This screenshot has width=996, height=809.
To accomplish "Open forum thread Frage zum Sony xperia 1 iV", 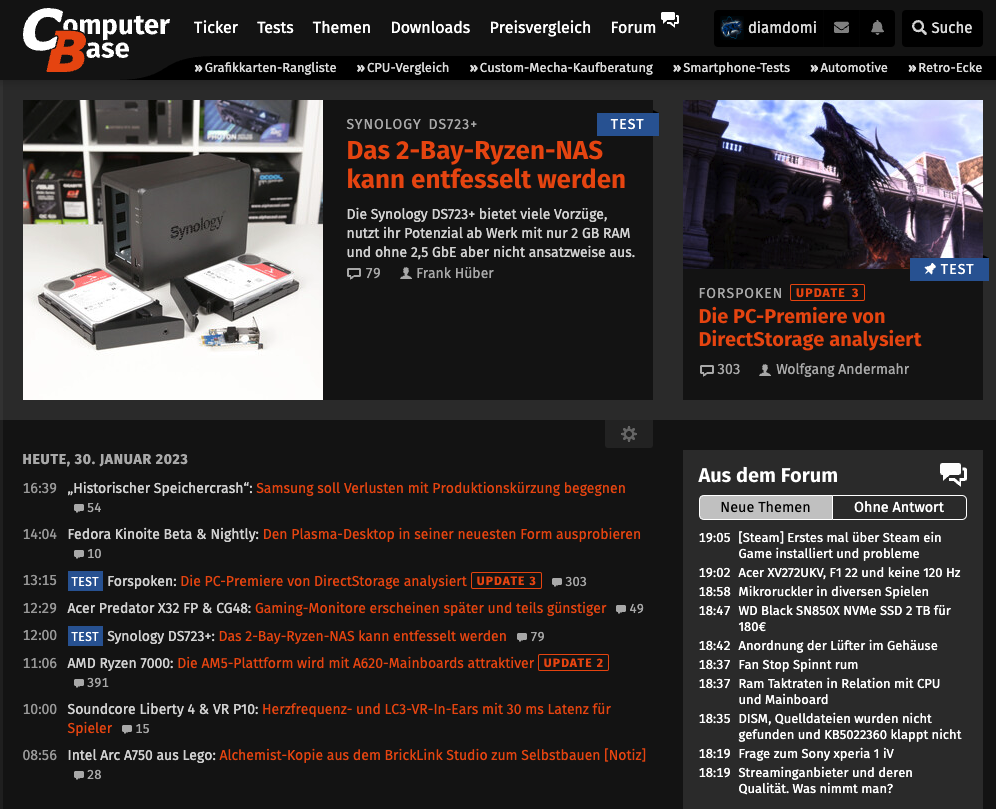I will [x=816, y=754].
